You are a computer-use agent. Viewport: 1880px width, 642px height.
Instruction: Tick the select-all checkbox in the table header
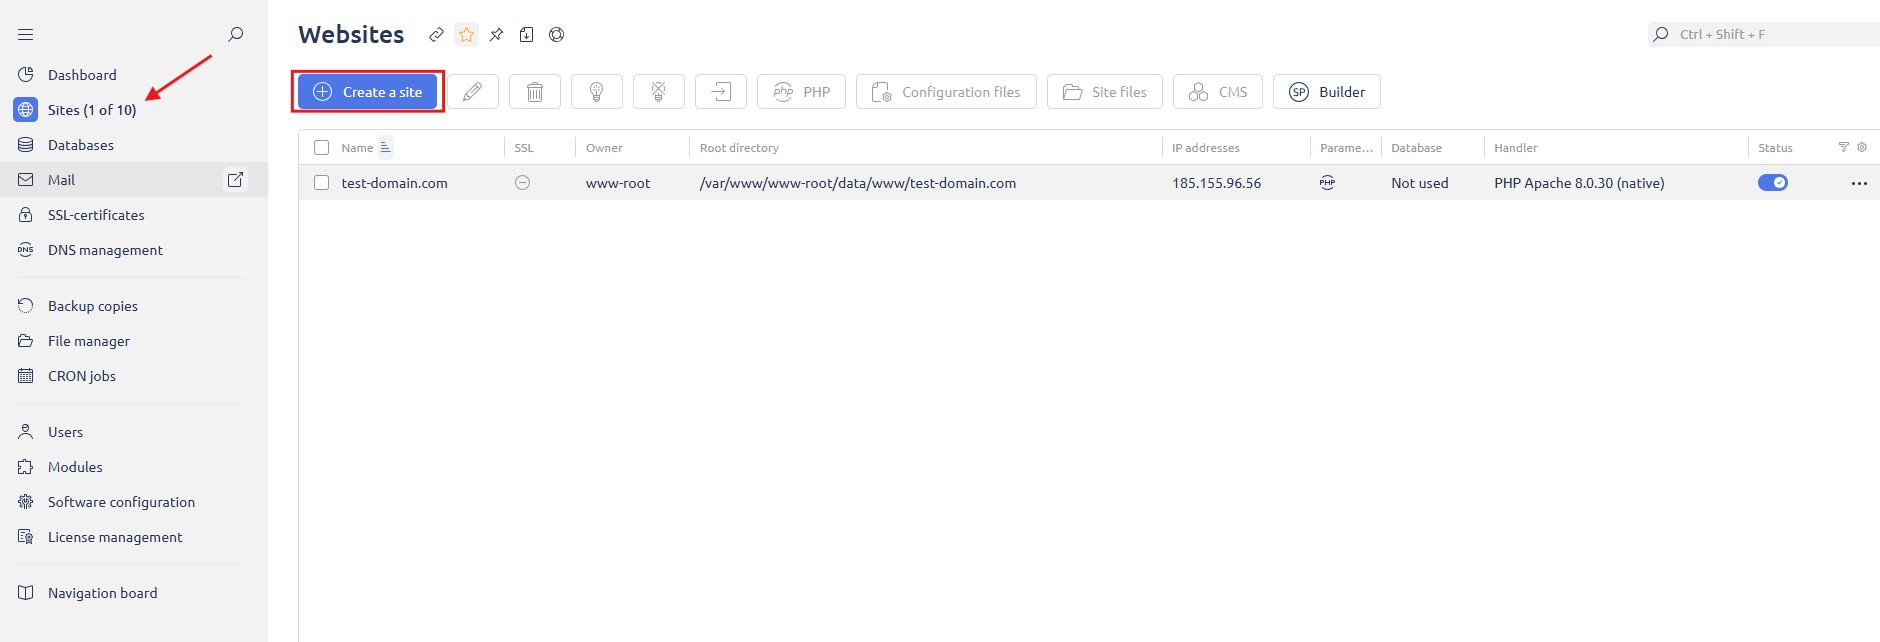(x=321, y=148)
